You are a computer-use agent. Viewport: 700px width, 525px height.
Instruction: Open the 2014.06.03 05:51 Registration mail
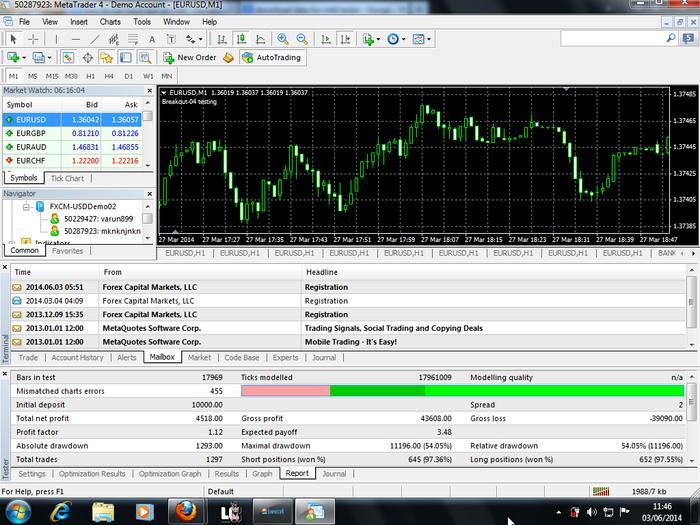pyautogui.click(x=348, y=287)
